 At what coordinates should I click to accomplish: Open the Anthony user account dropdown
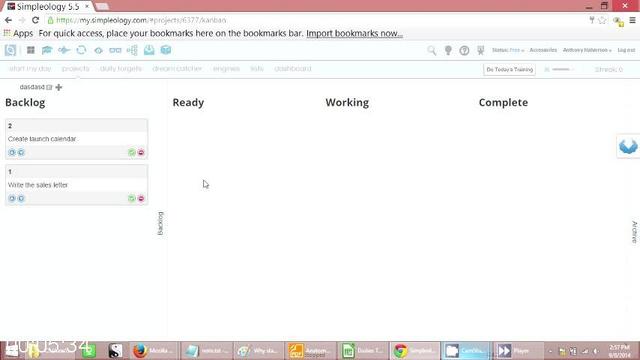pyautogui.click(x=587, y=50)
